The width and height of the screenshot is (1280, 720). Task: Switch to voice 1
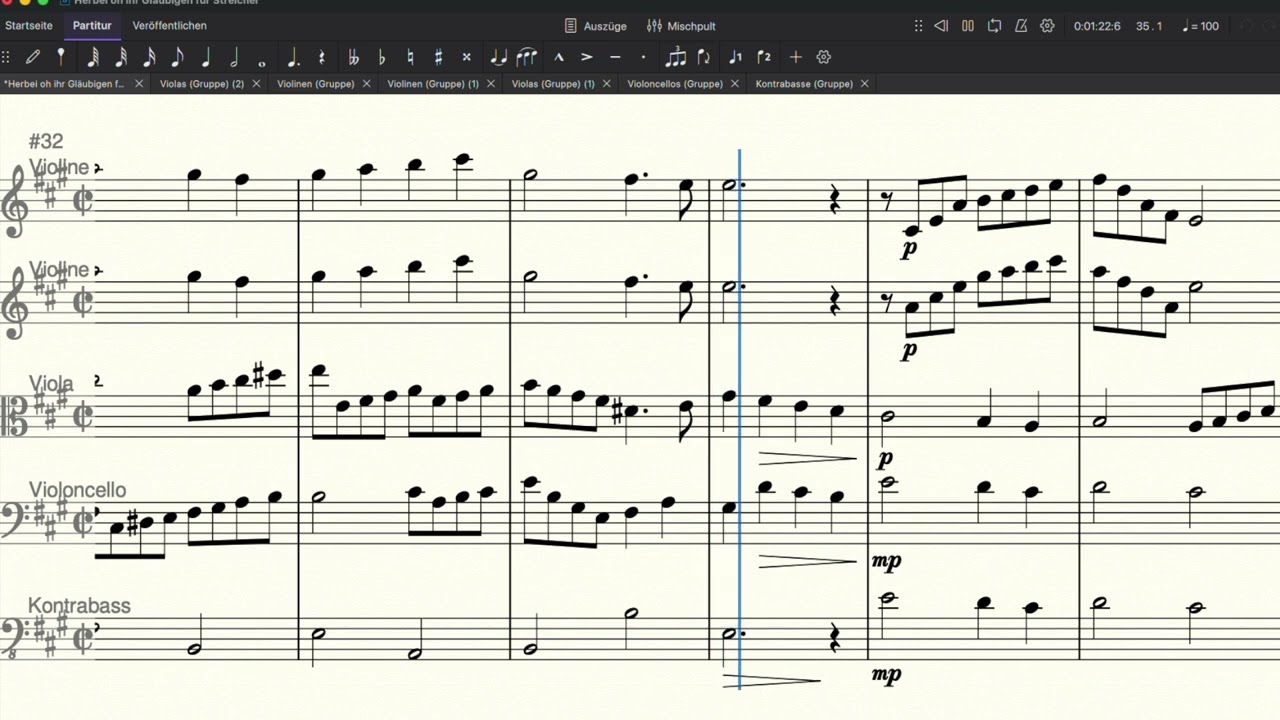coord(735,57)
